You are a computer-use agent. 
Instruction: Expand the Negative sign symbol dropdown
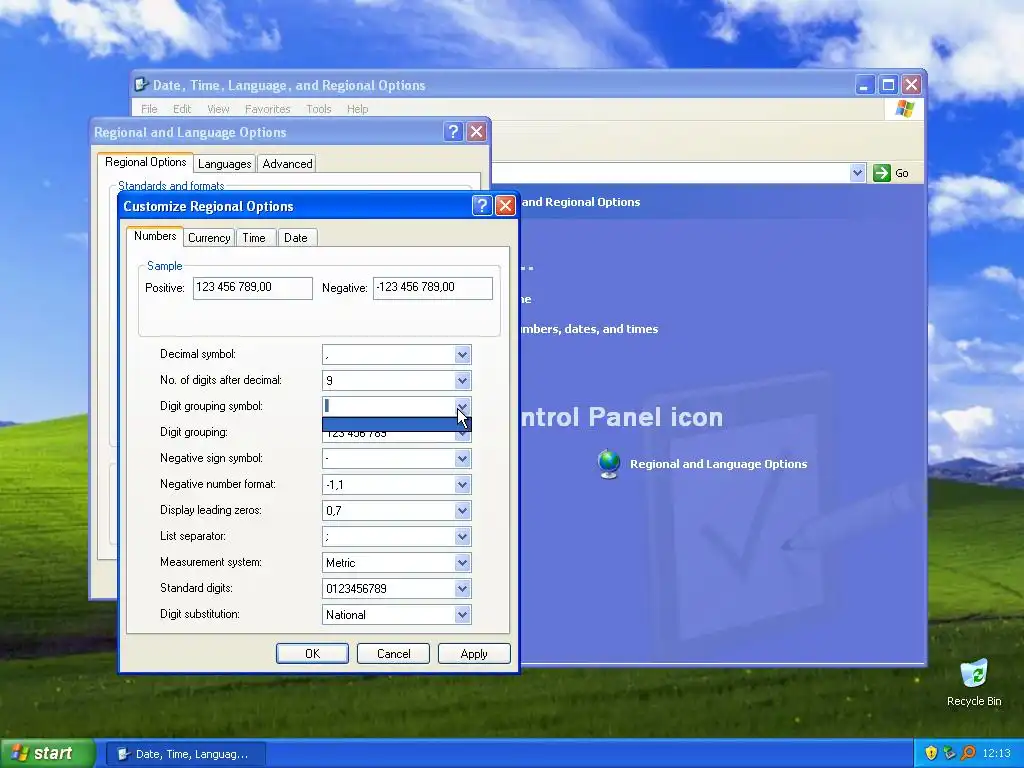pos(462,458)
